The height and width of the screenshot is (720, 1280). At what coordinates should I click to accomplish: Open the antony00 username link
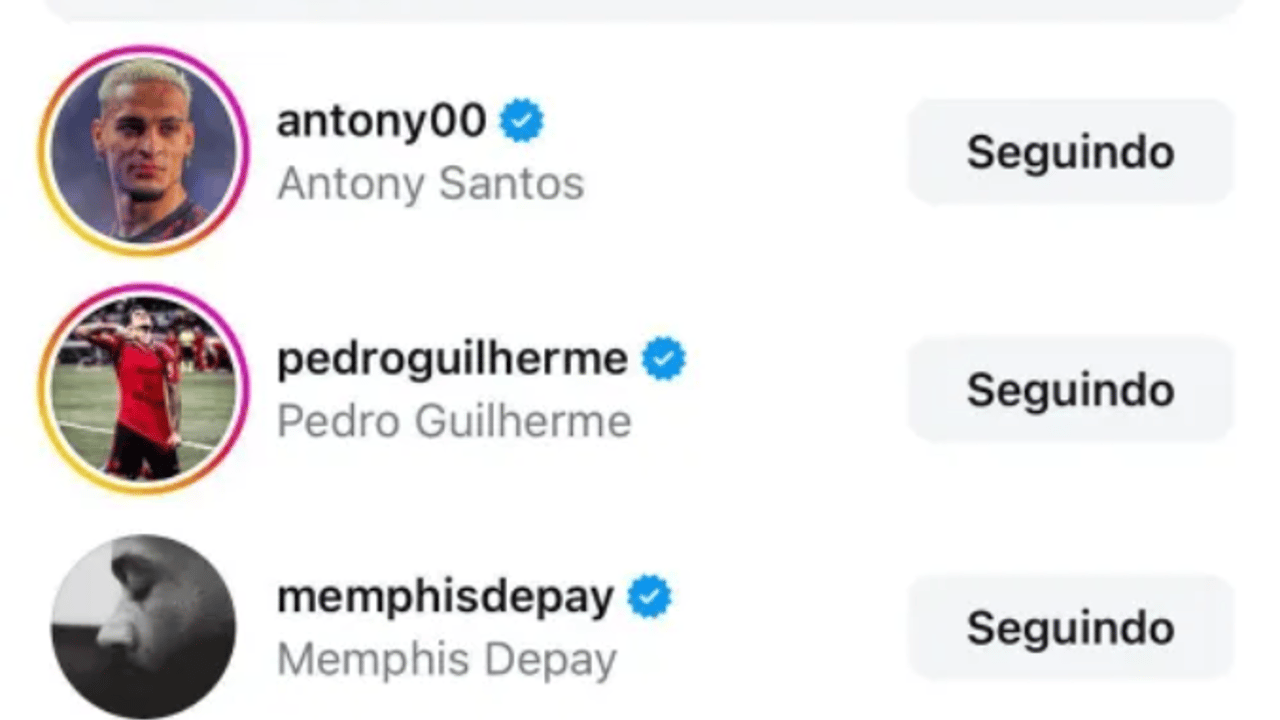click(381, 121)
